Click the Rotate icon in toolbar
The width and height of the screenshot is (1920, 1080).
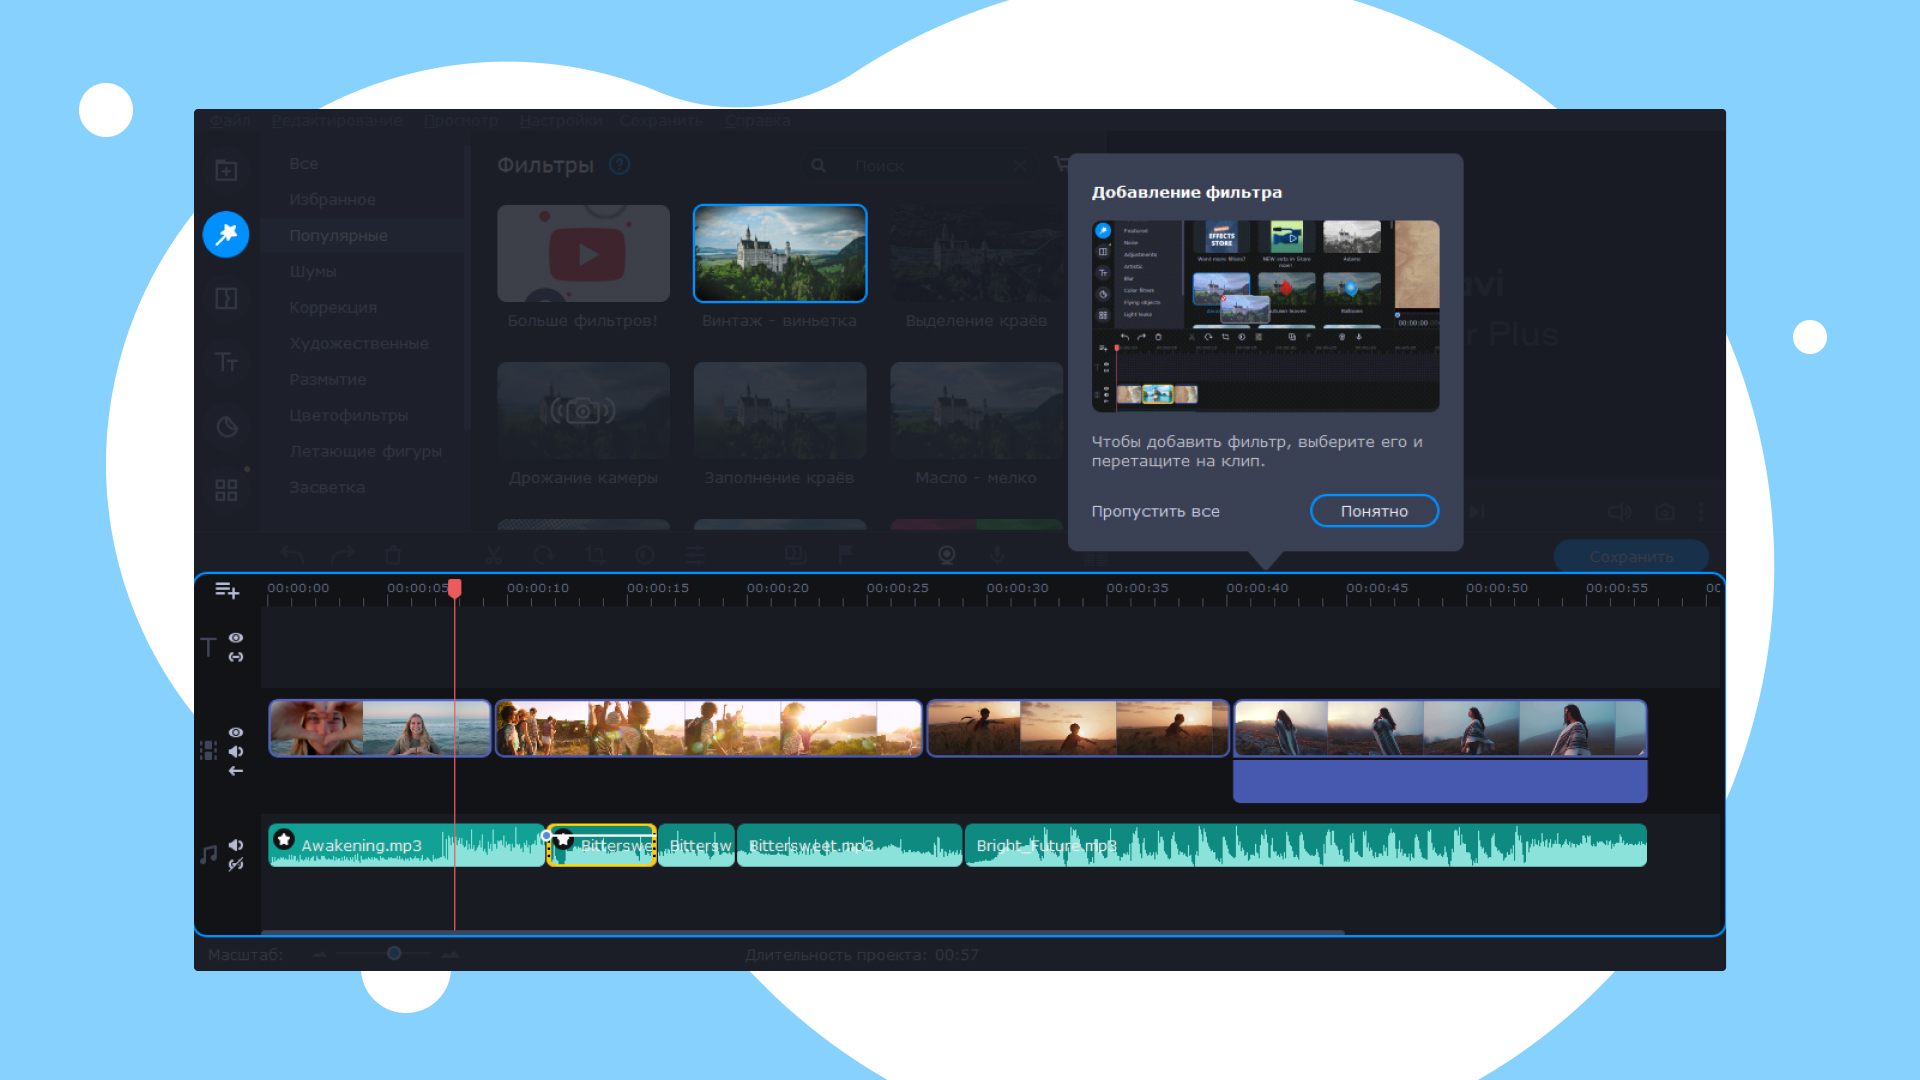[544, 555]
